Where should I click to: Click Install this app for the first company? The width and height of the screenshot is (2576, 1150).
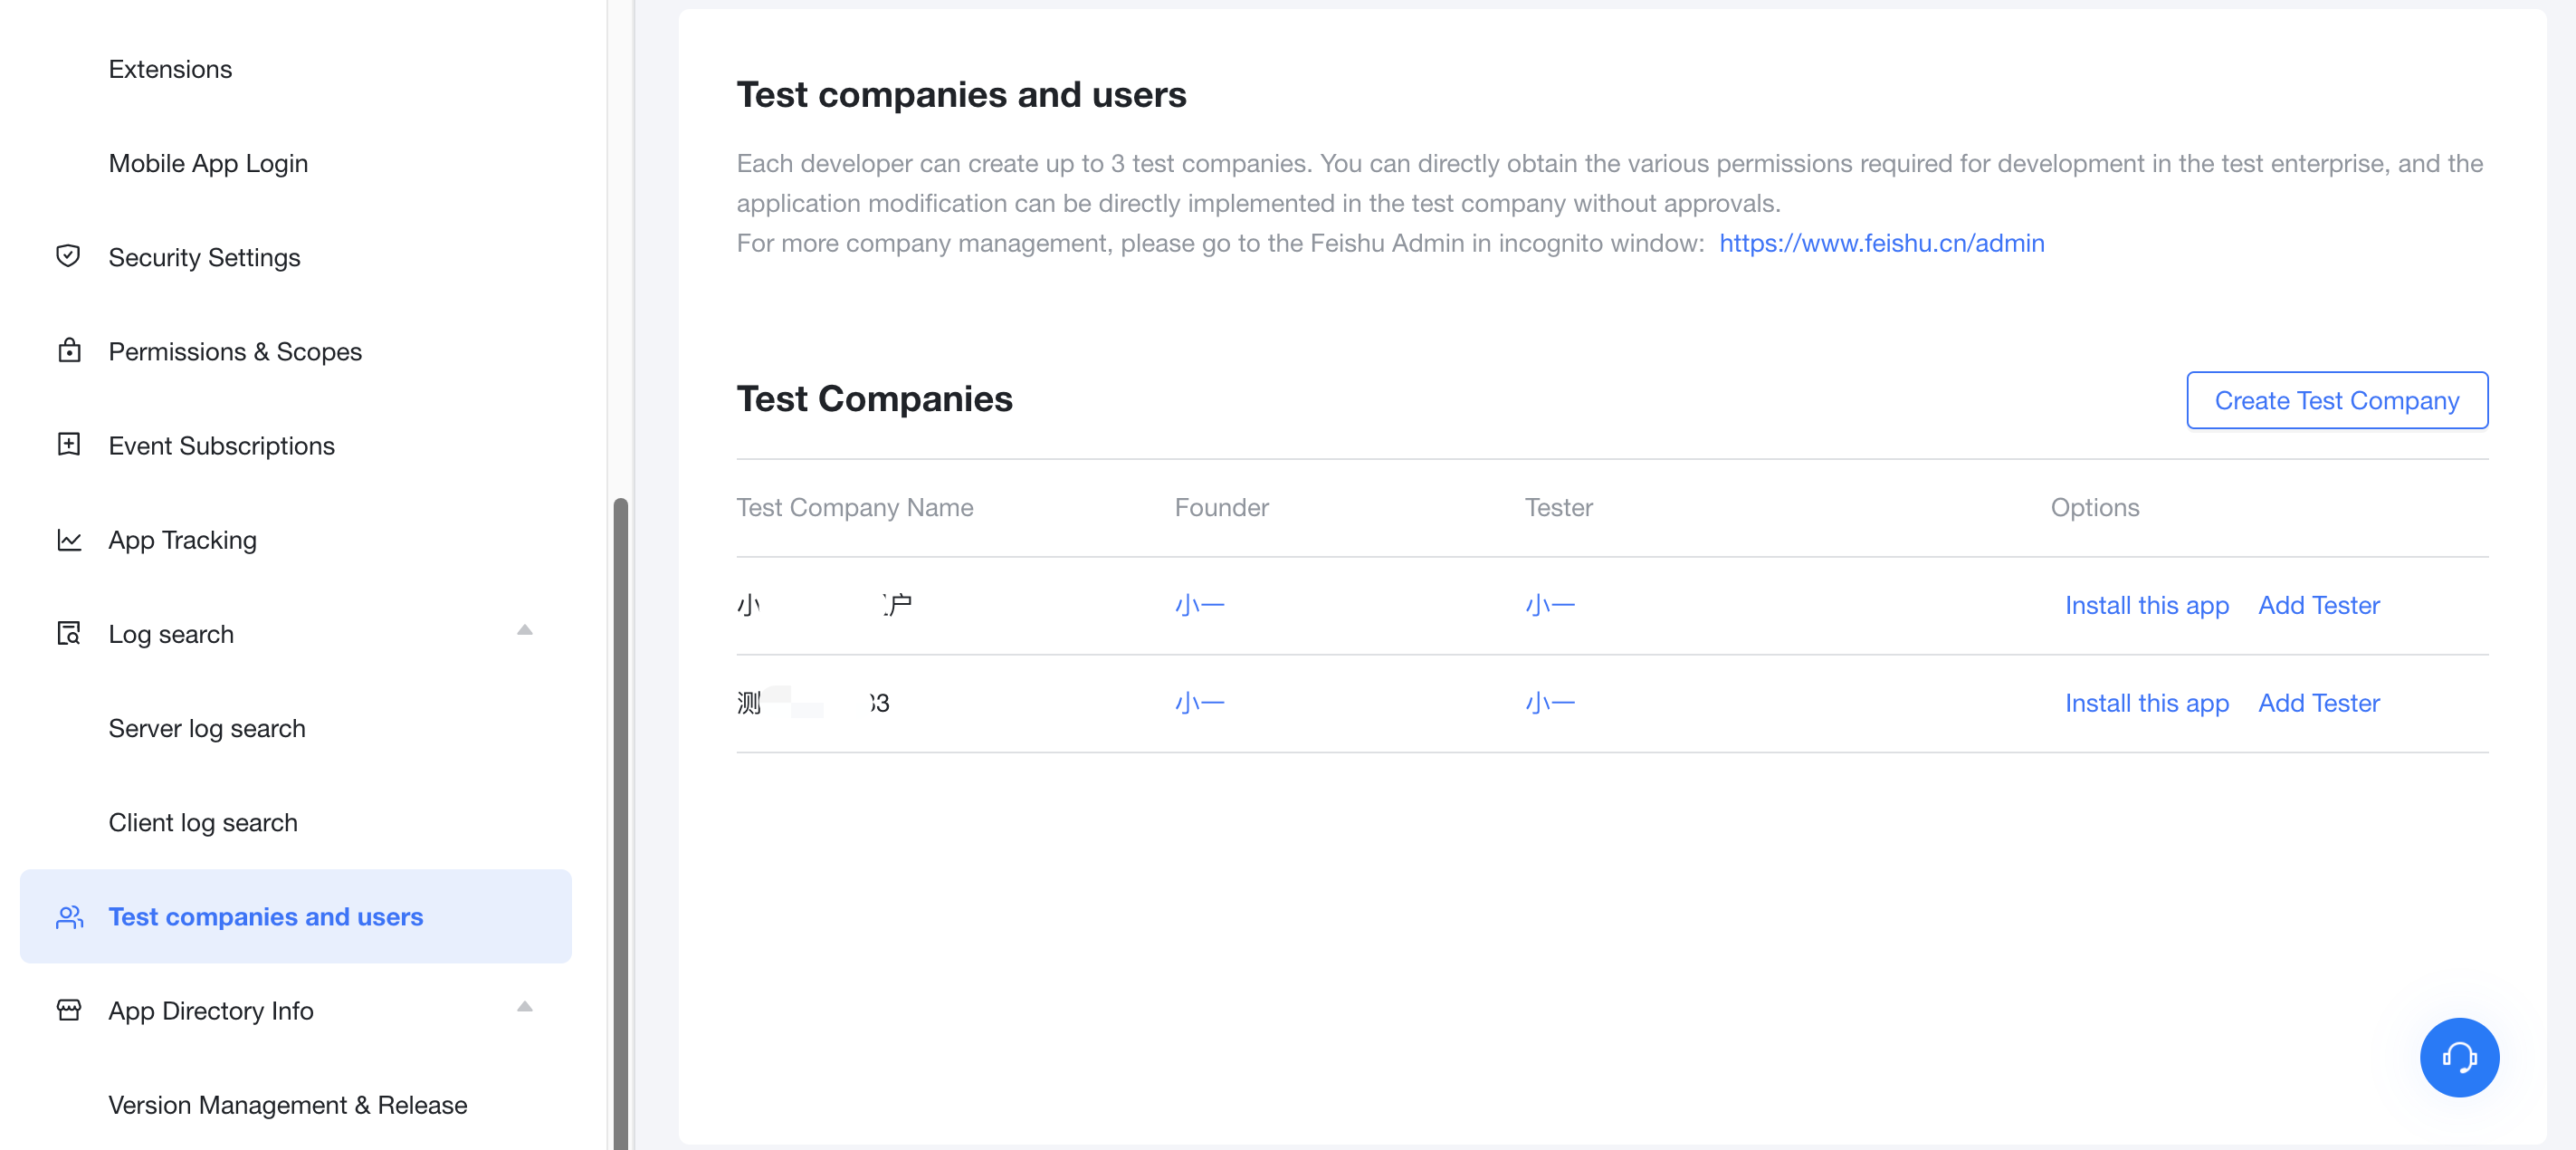point(2147,605)
